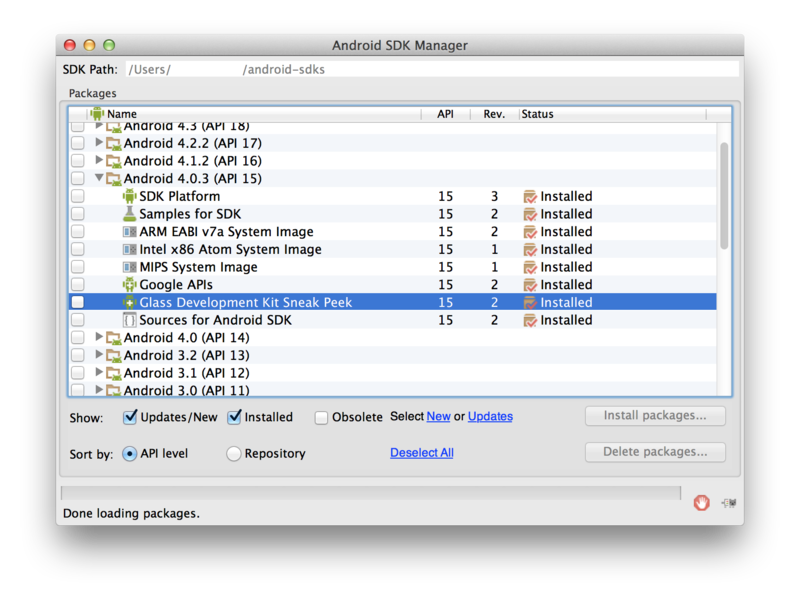
Task: Expand the Android 3.1 (API 12) group
Action: point(99,372)
